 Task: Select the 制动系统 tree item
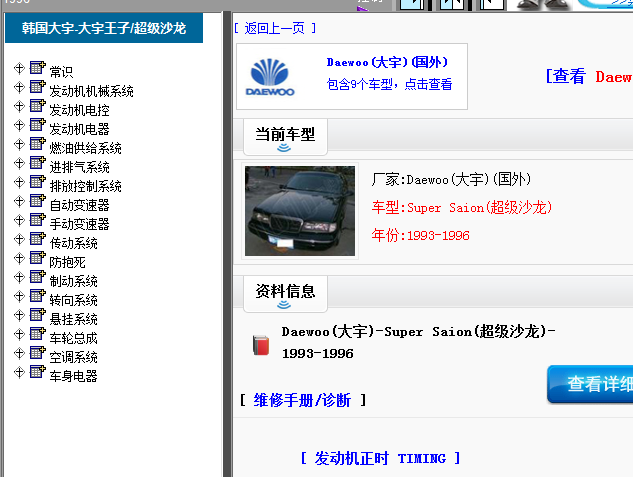73,281
